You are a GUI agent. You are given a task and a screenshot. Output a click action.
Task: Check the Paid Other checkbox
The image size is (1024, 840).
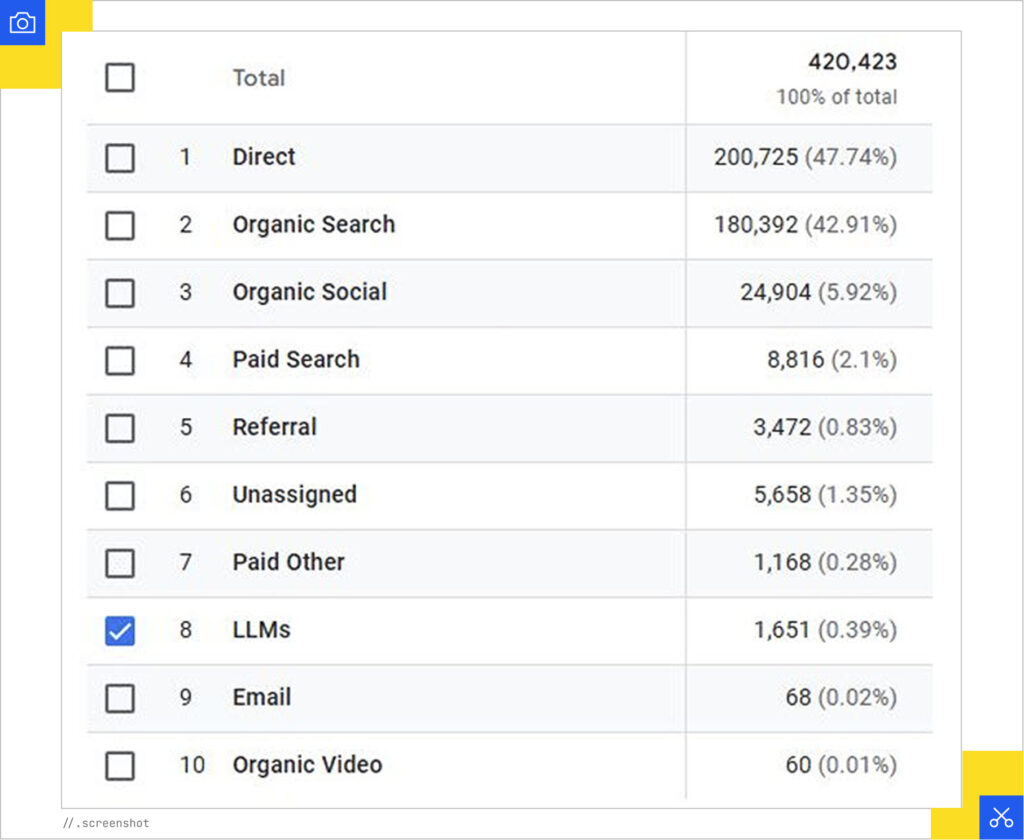(x=120, y=562)
